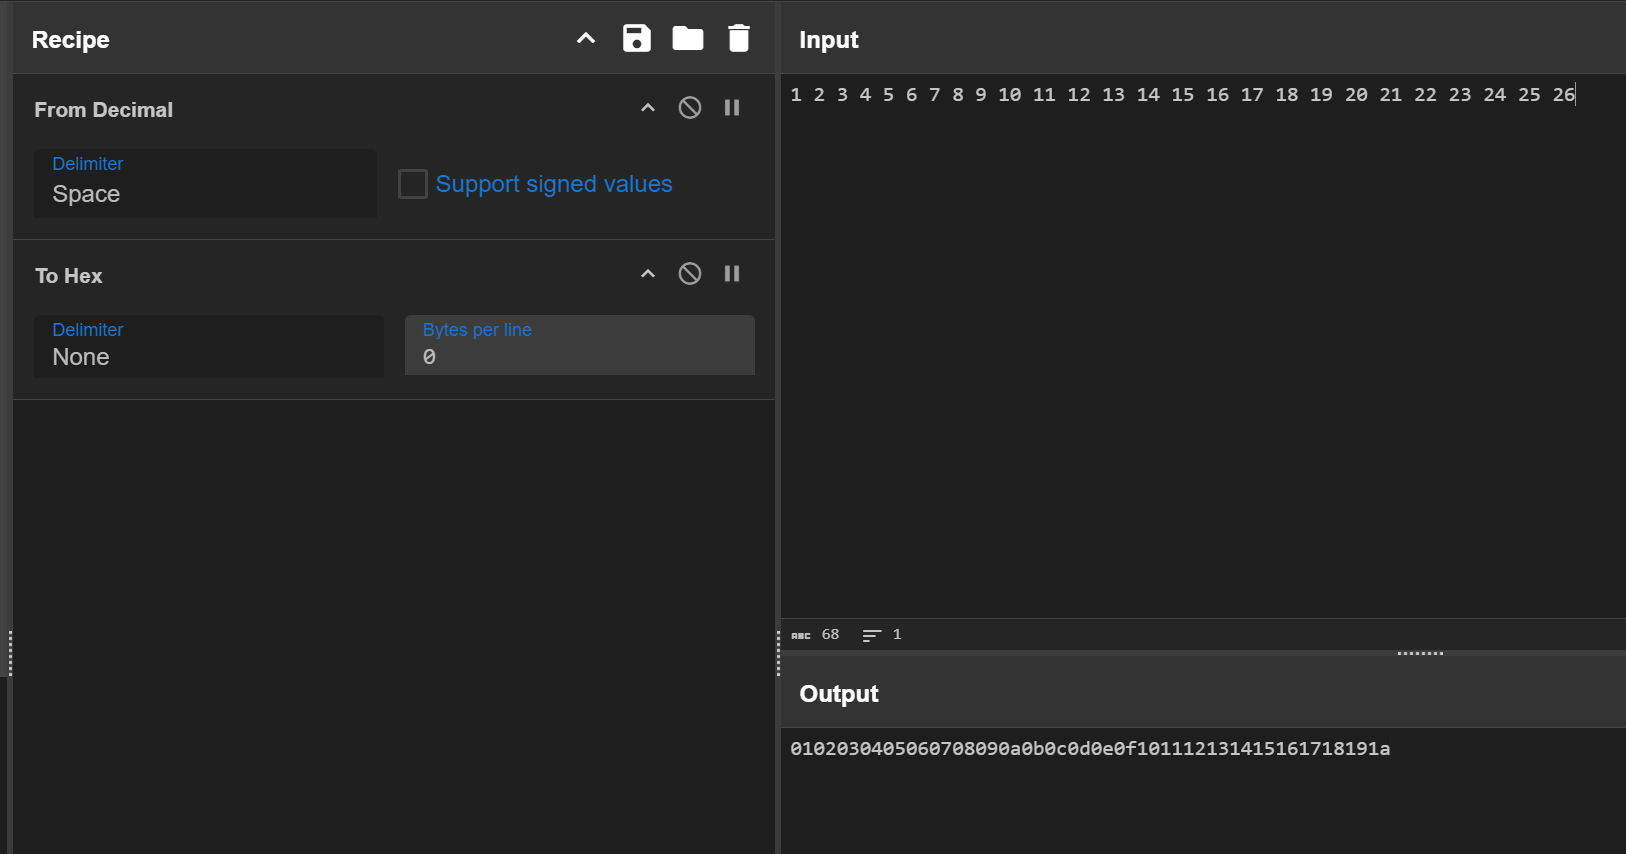
Task: Set a breakpoint on From Decimal
Action: coord(732,108)
